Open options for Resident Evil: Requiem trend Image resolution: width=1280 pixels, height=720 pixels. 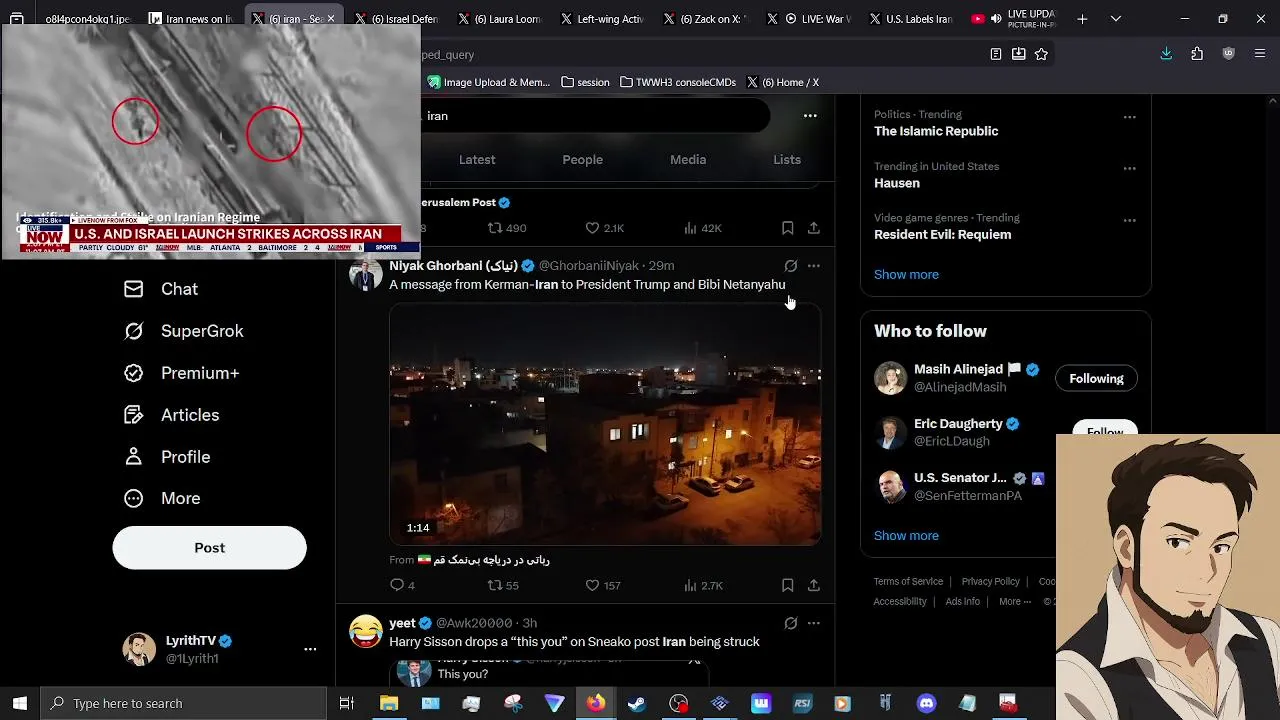click(x=1129, y=221)
